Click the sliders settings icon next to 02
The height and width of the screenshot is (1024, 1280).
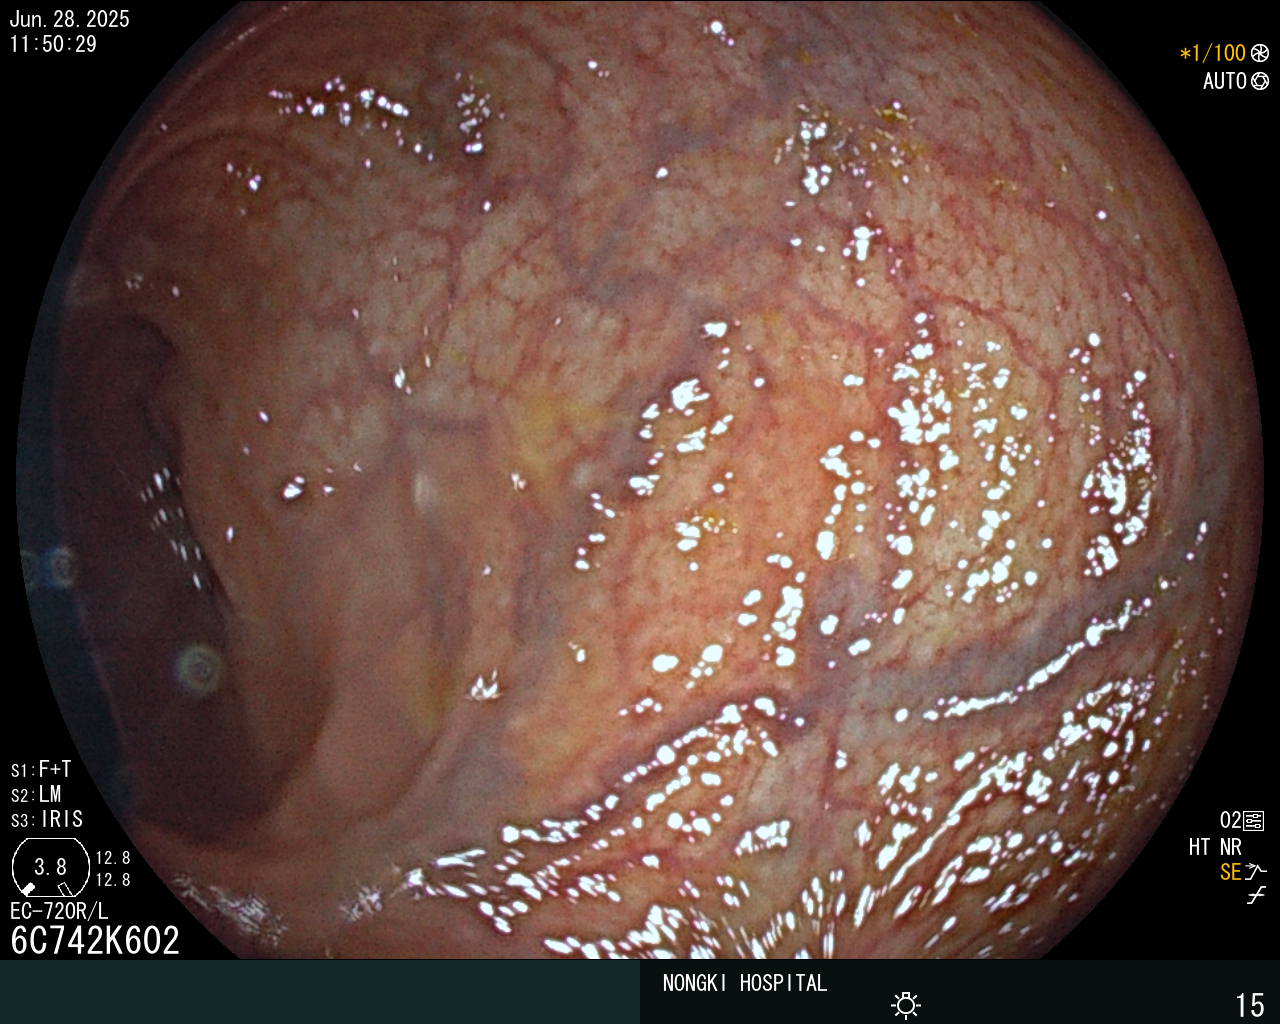[x=1254, y=821]
